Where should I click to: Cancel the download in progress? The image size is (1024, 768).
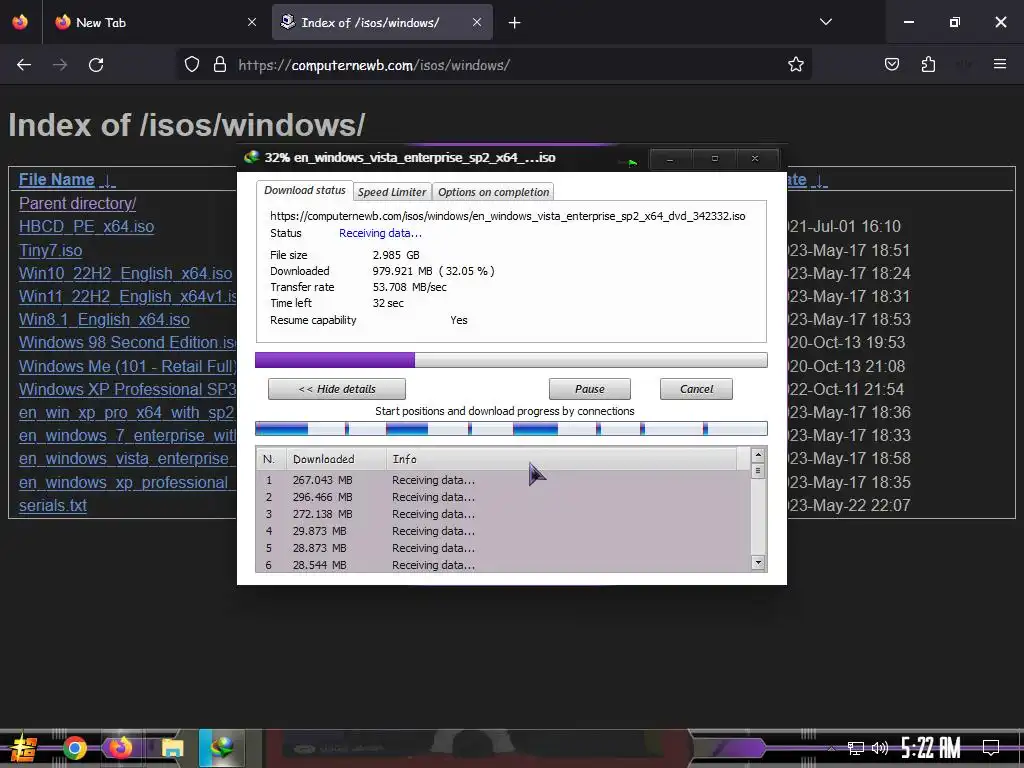coord(696,389)
